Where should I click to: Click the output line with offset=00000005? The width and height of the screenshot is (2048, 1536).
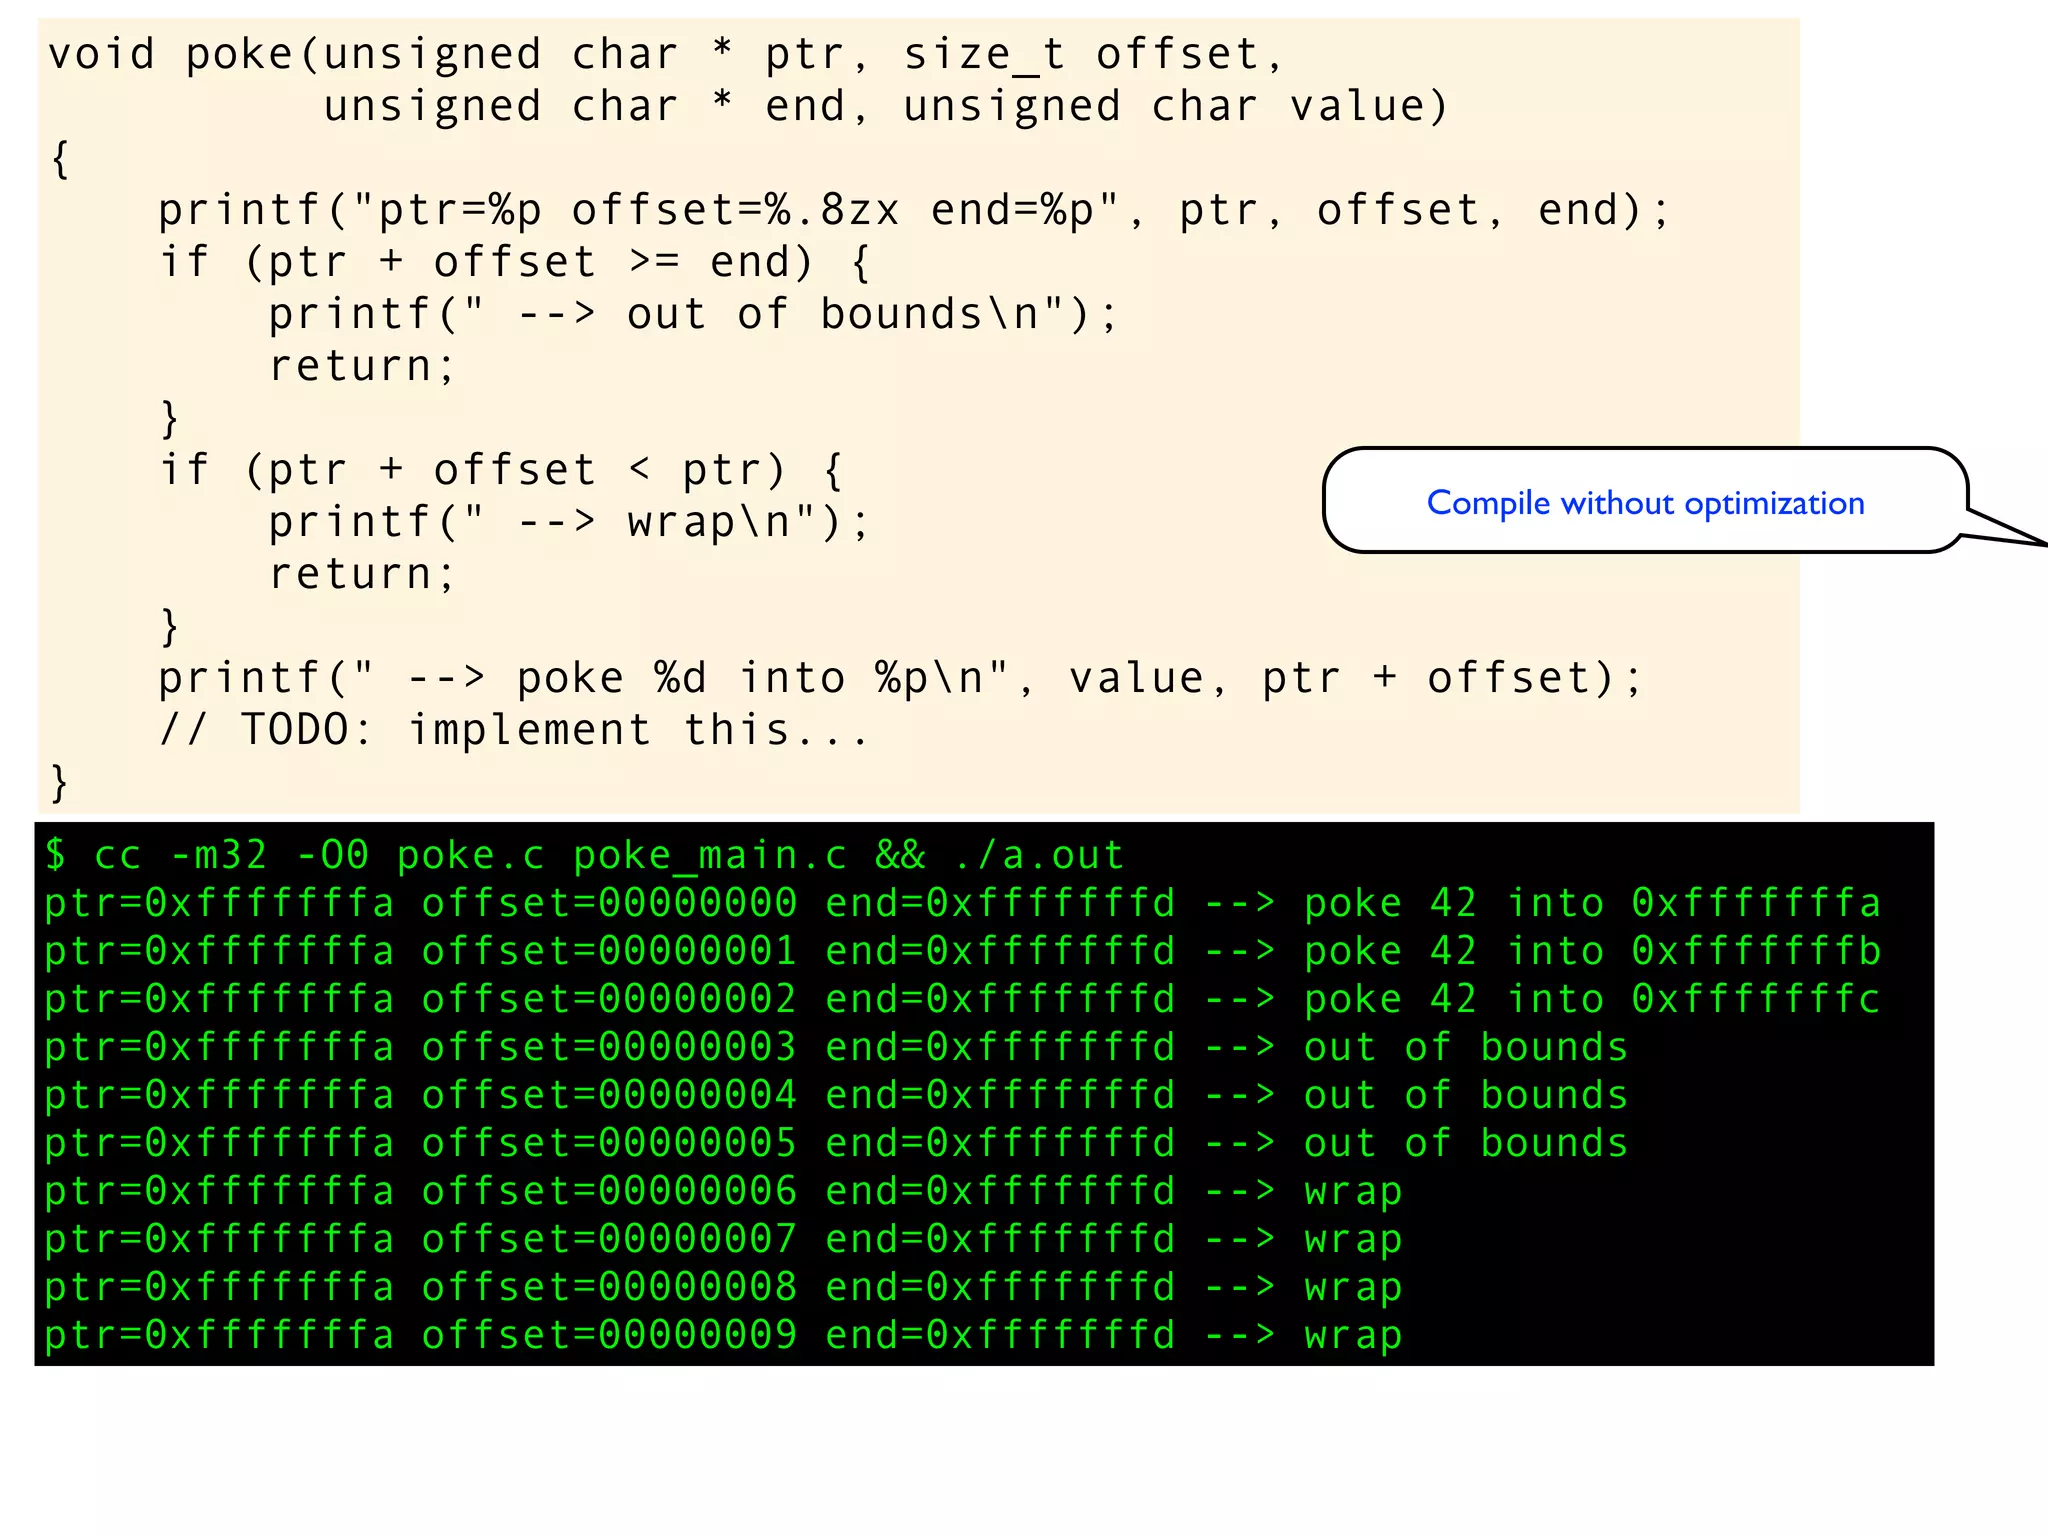tap(835, 1144)
